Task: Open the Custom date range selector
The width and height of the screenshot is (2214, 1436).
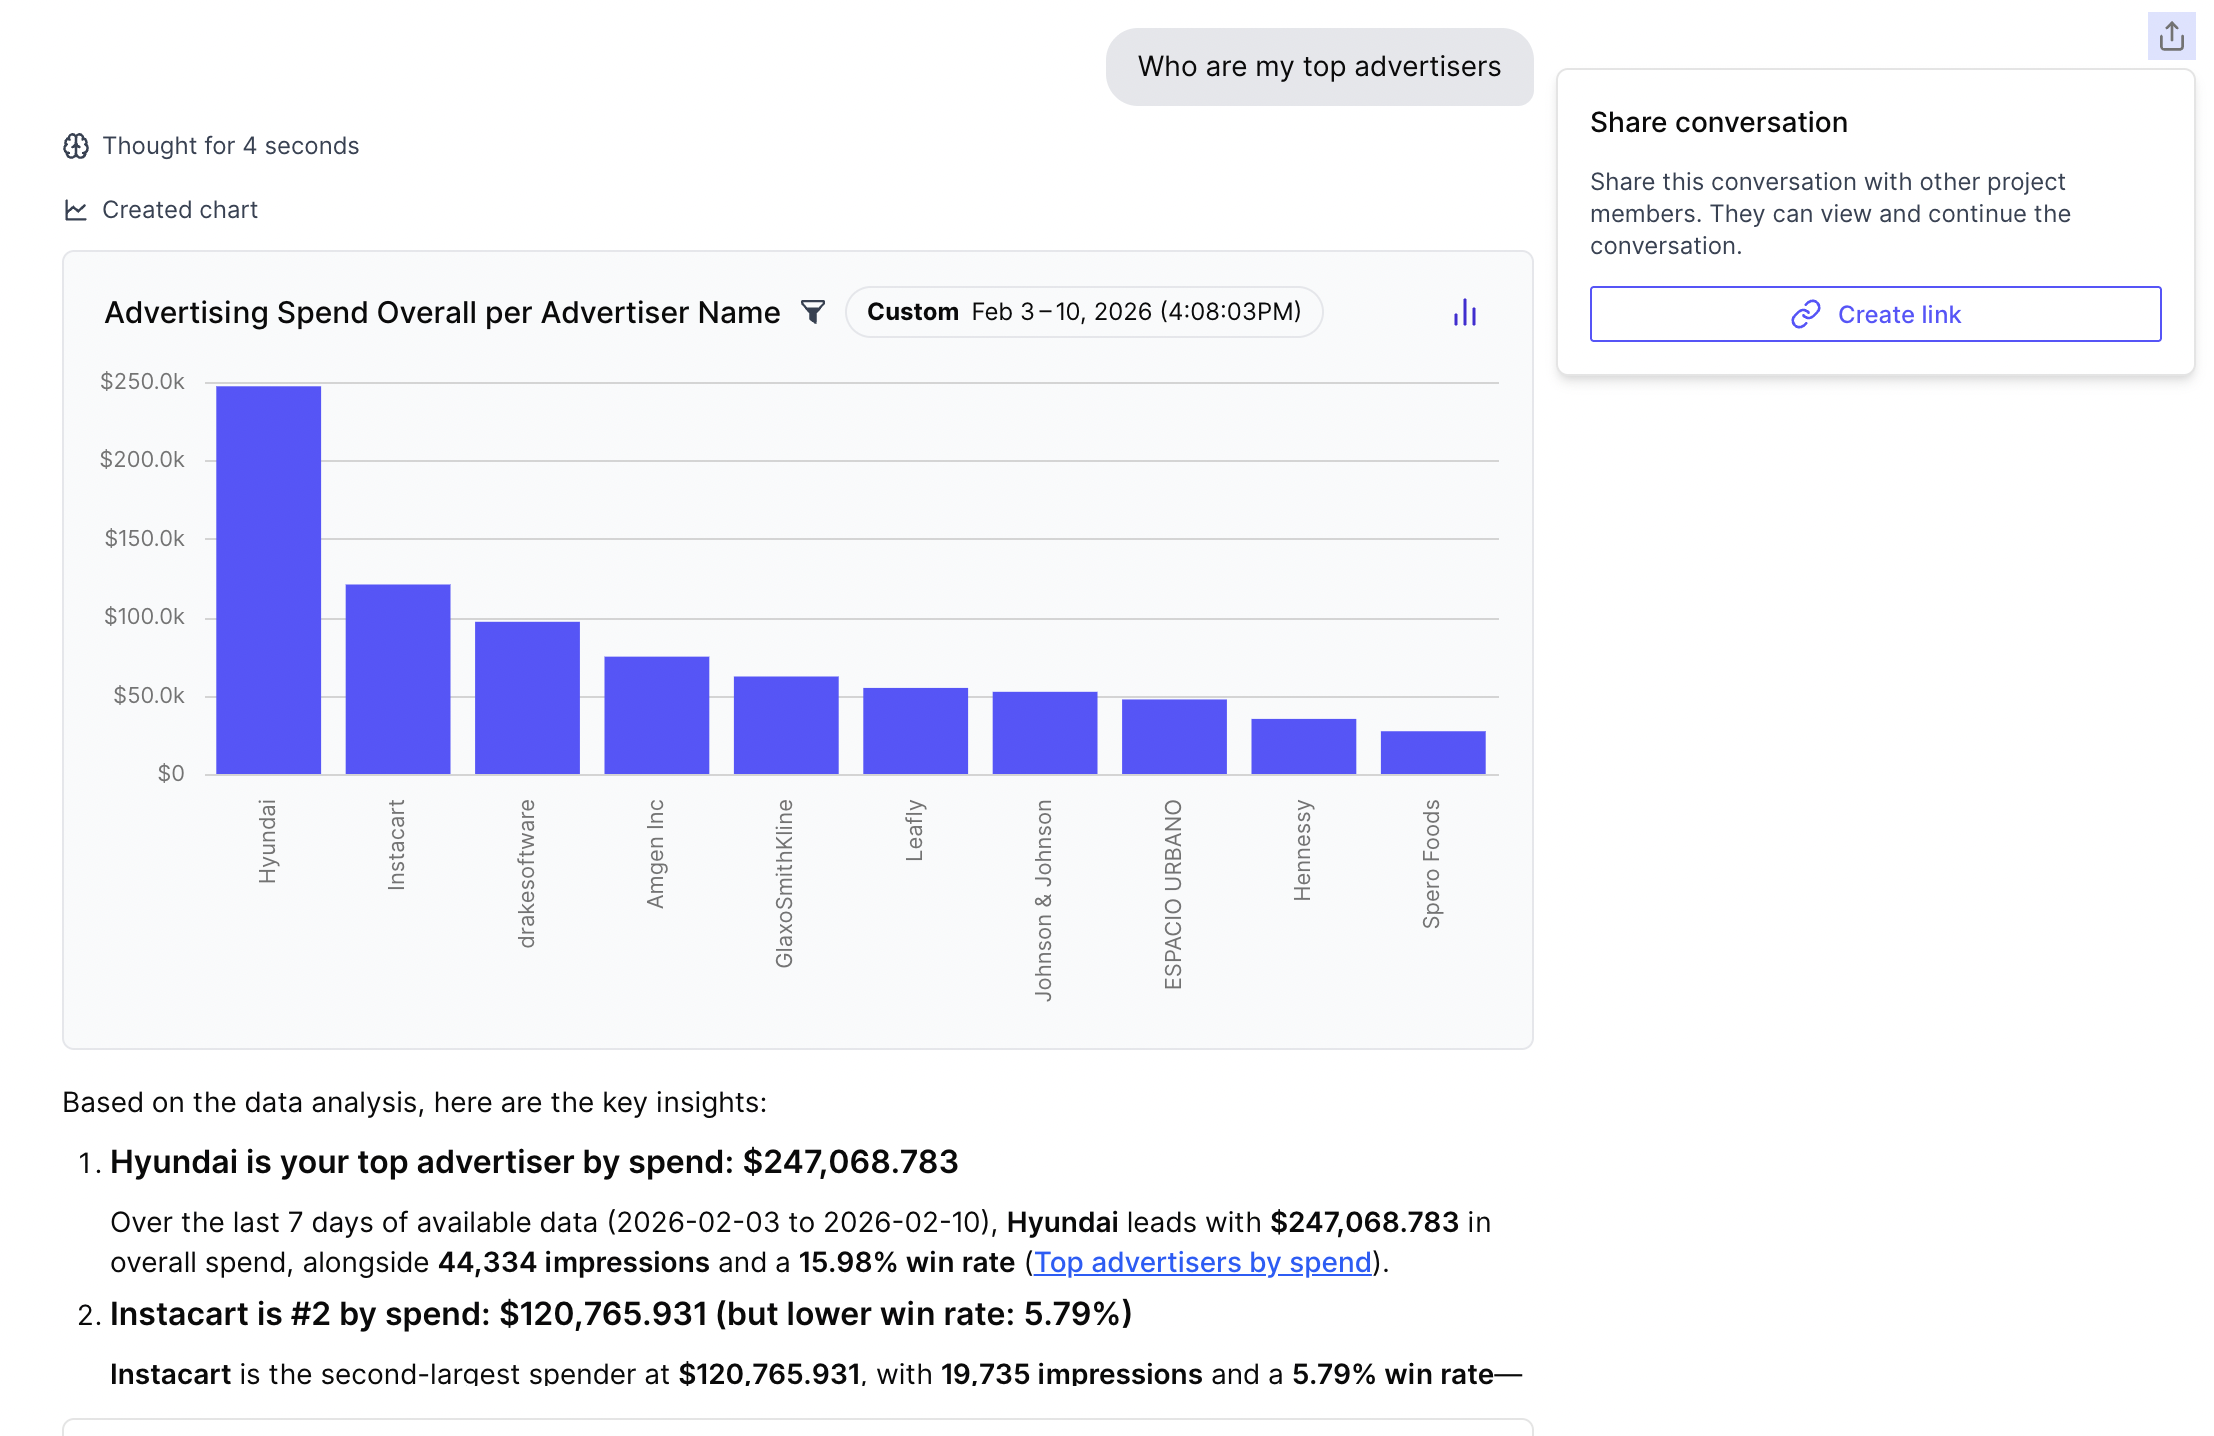Action: point(1084,312)
